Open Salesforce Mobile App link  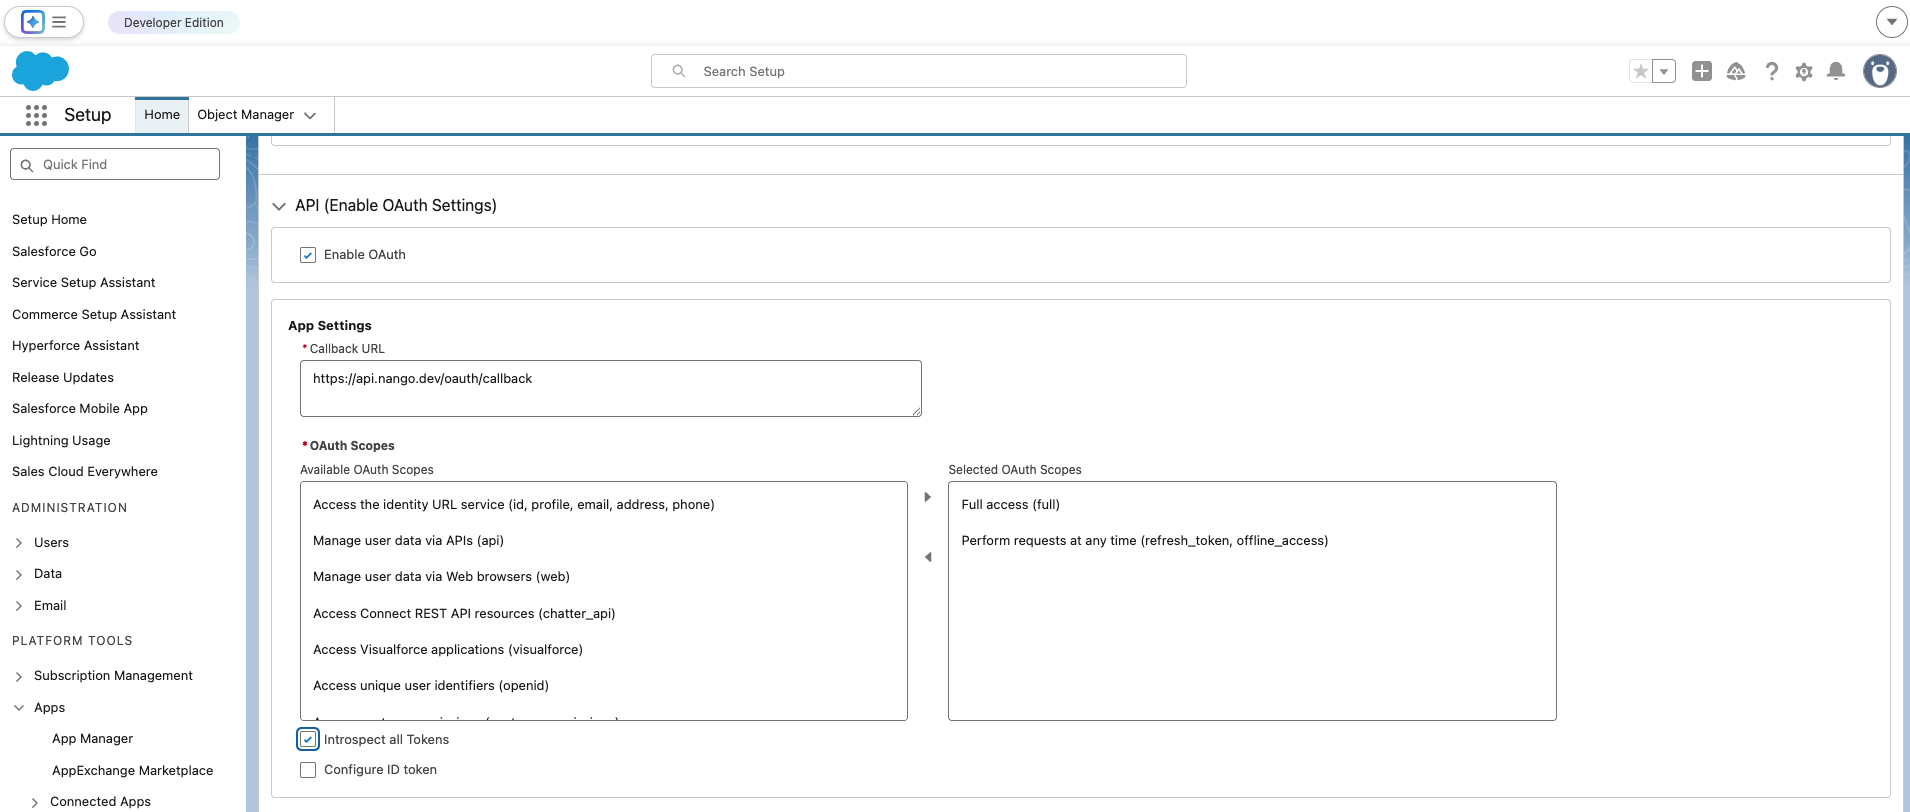(80, 409)
